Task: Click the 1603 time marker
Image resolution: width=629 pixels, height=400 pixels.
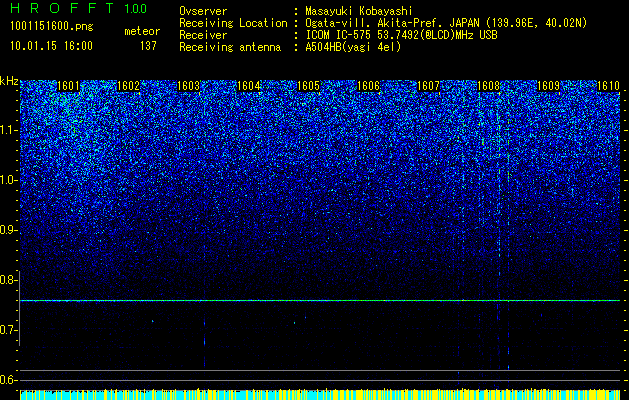Action: [188, 86]
